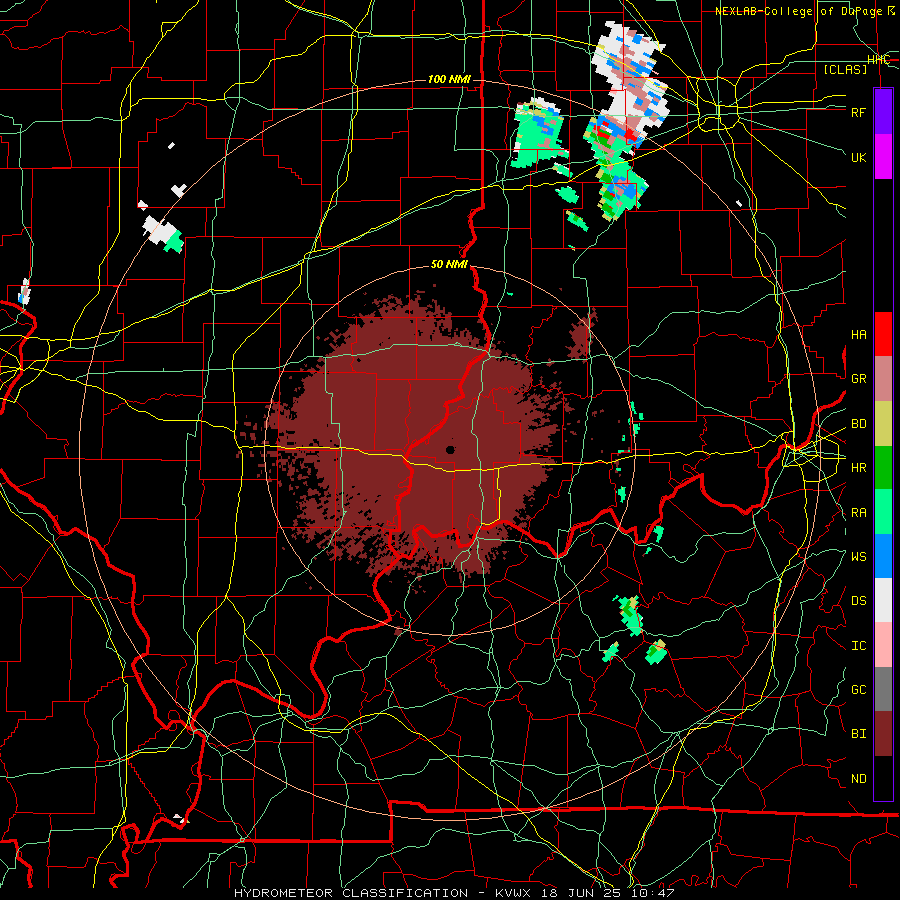Select the GC ground clutter gray swatch
Viewport: 900px width, 900px height.
coord(883,689)
